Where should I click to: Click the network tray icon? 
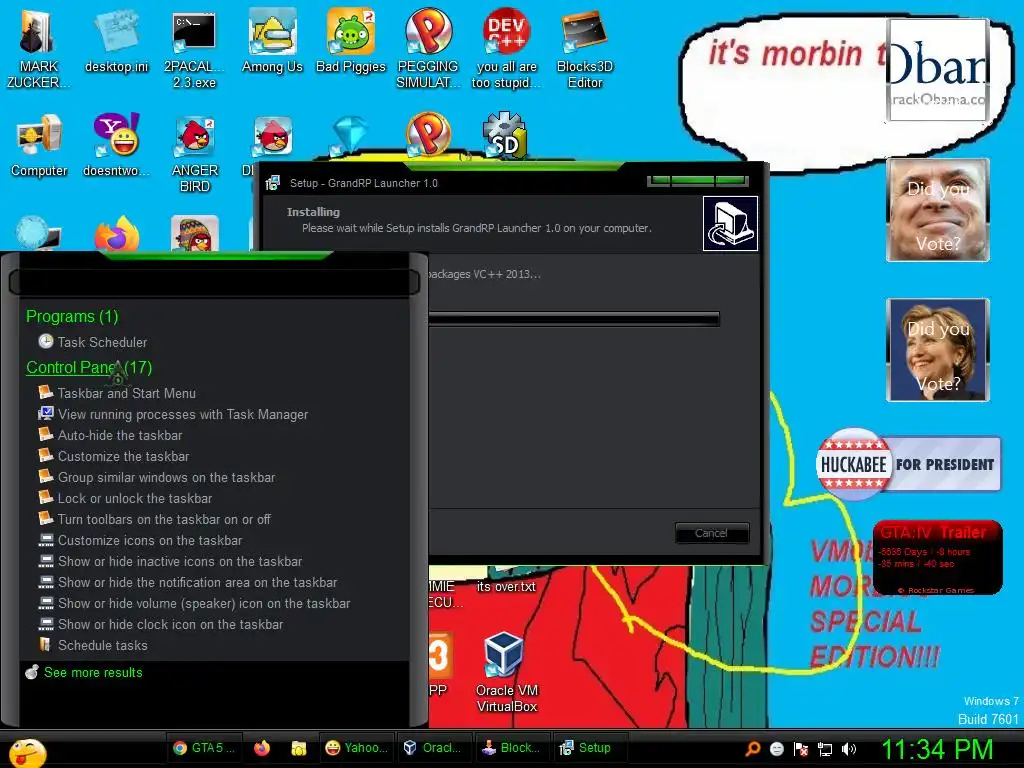pos(825,749)
